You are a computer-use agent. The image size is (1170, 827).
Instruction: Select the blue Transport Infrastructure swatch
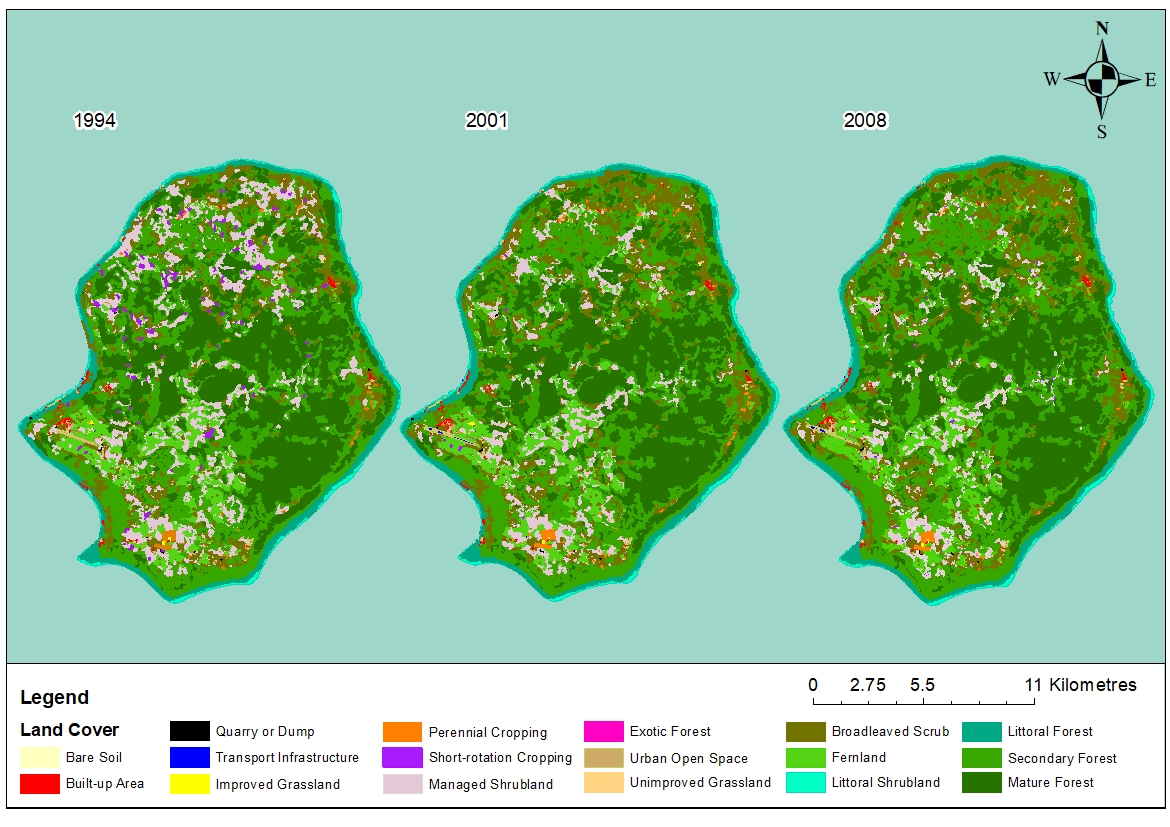pos(189,757)
